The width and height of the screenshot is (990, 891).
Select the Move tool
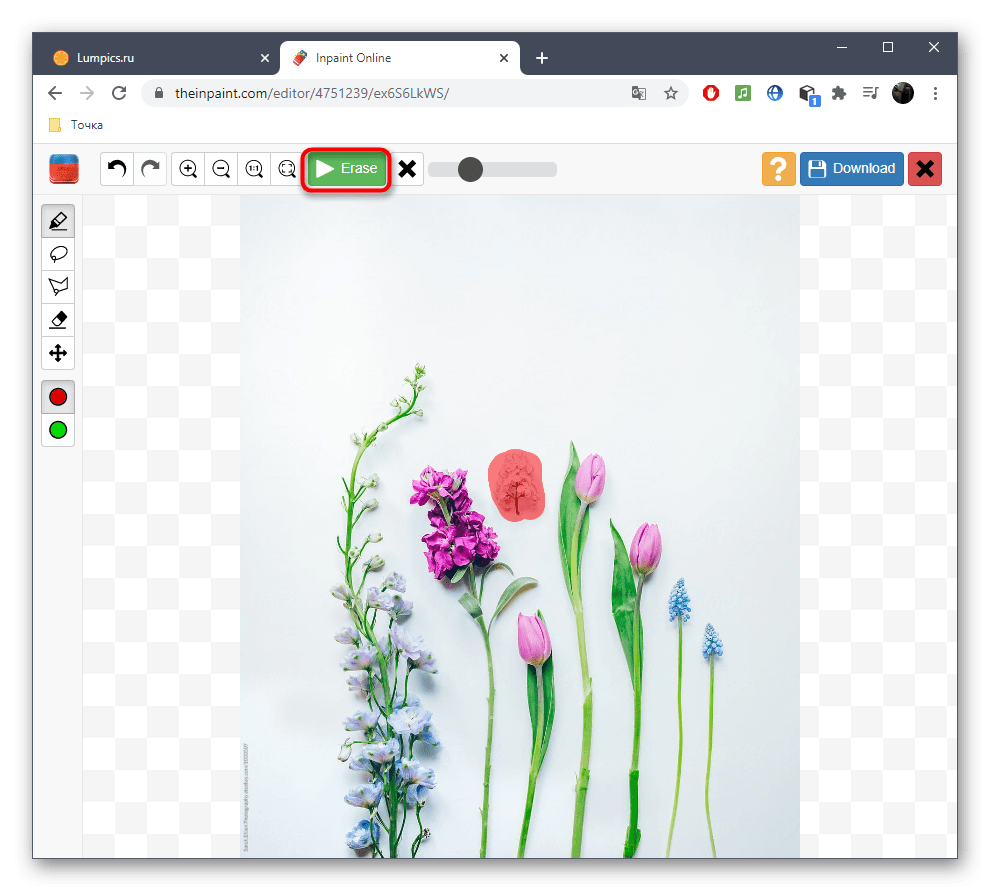pyautogui.click(x=58, y=353)
